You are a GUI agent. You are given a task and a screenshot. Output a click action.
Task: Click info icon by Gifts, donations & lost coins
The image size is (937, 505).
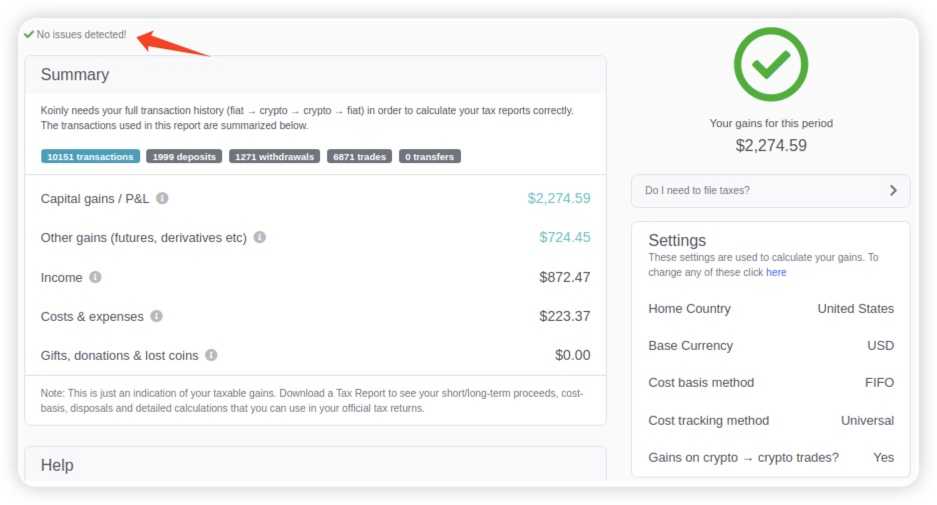point(211,355)
